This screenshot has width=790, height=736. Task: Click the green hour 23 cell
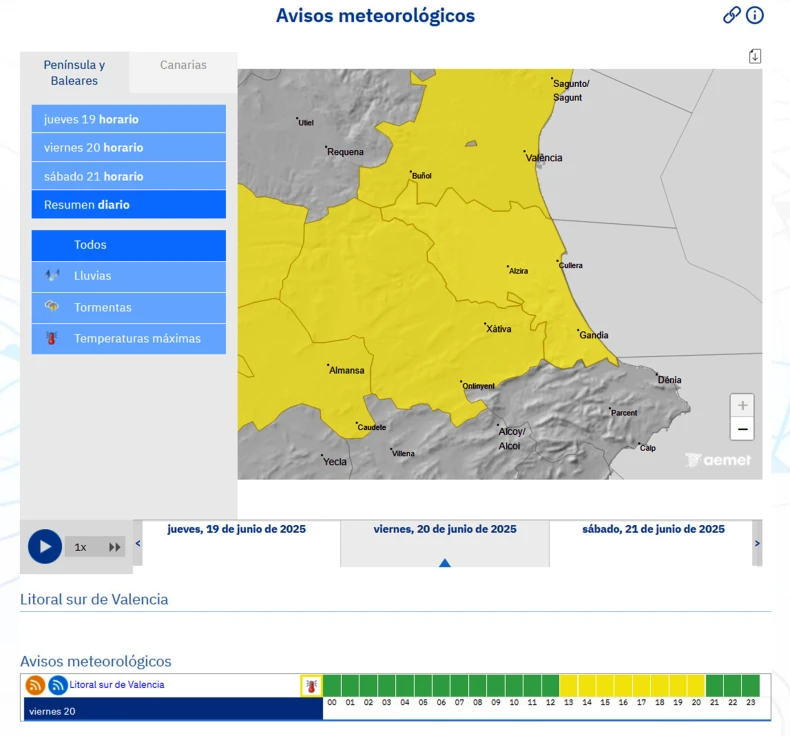click(751, 686)
